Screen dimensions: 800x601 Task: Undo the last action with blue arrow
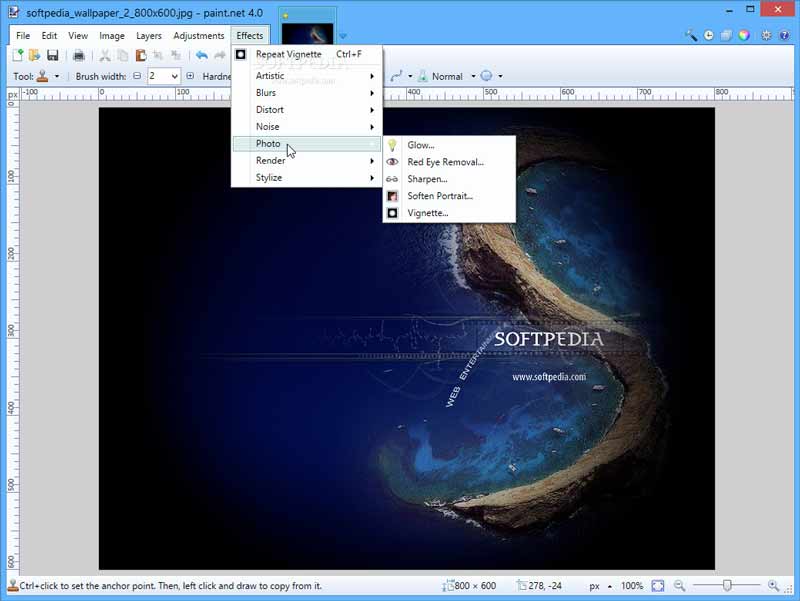202,55
